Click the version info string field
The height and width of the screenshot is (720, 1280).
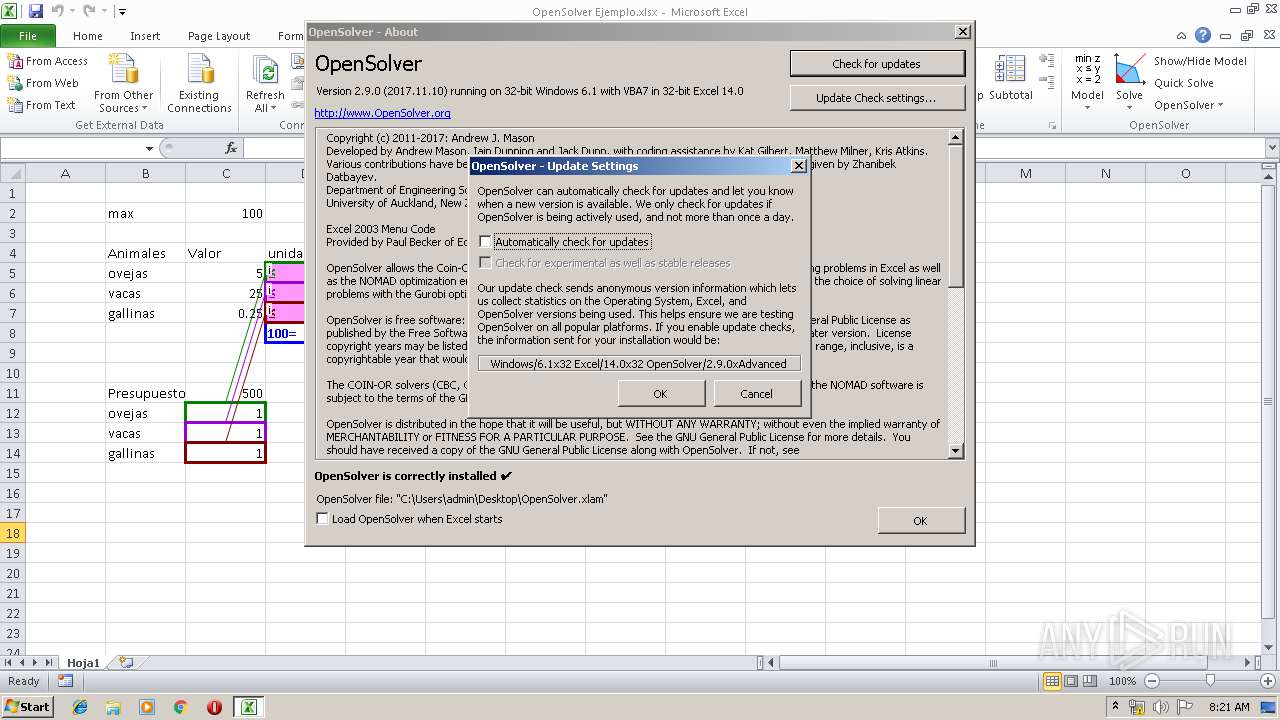tap(639, 364)
